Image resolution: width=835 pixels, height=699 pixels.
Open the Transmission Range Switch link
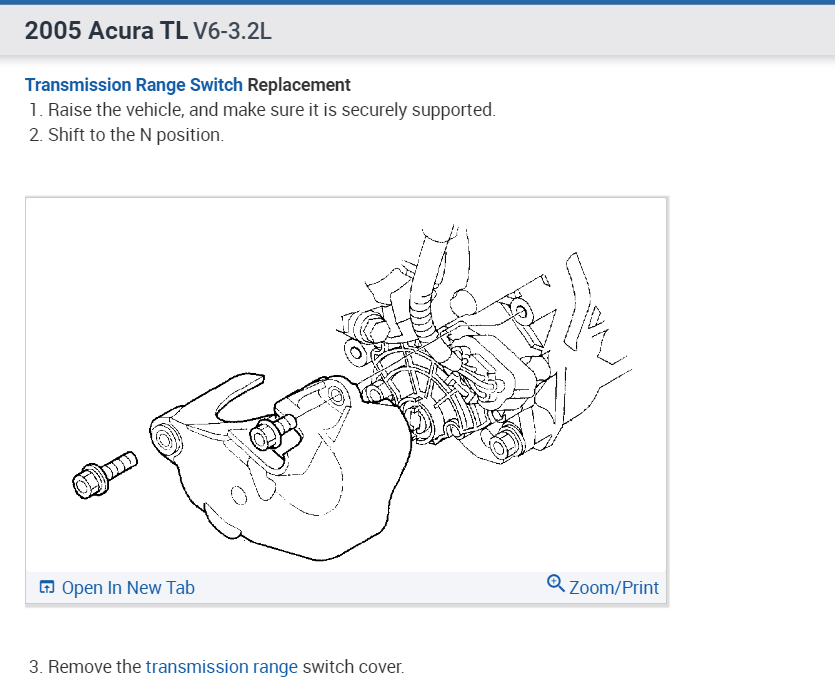[x=133, y=85]
